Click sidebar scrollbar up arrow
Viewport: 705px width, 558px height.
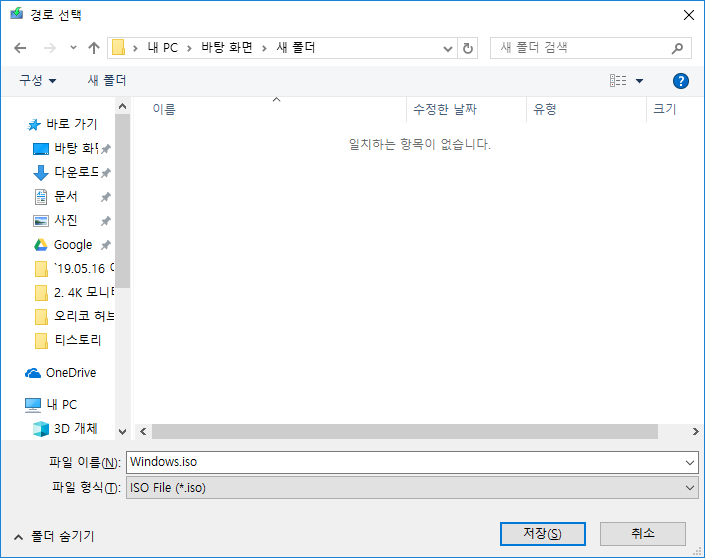(x=122, y=107)
